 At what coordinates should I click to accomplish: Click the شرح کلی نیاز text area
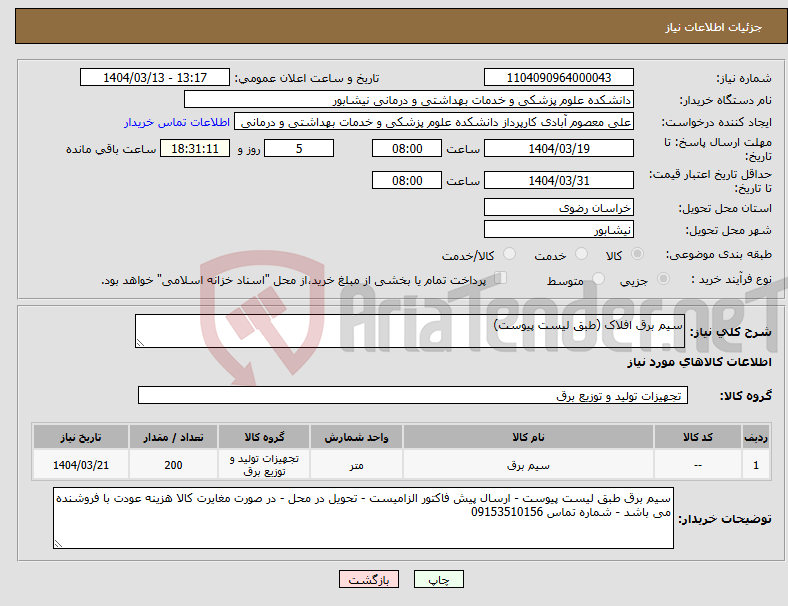click(410, 331)
